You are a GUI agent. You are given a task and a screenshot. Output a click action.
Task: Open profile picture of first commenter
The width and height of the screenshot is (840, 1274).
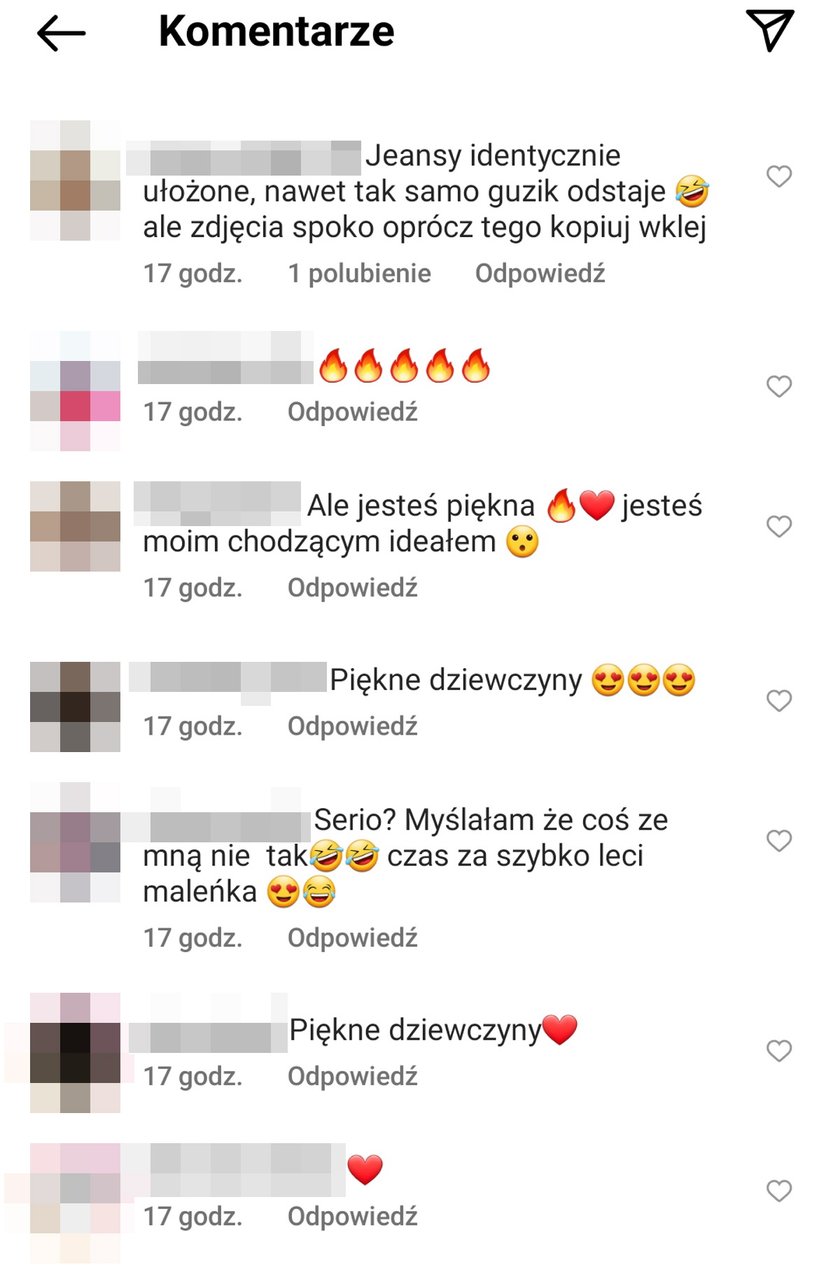75,181
